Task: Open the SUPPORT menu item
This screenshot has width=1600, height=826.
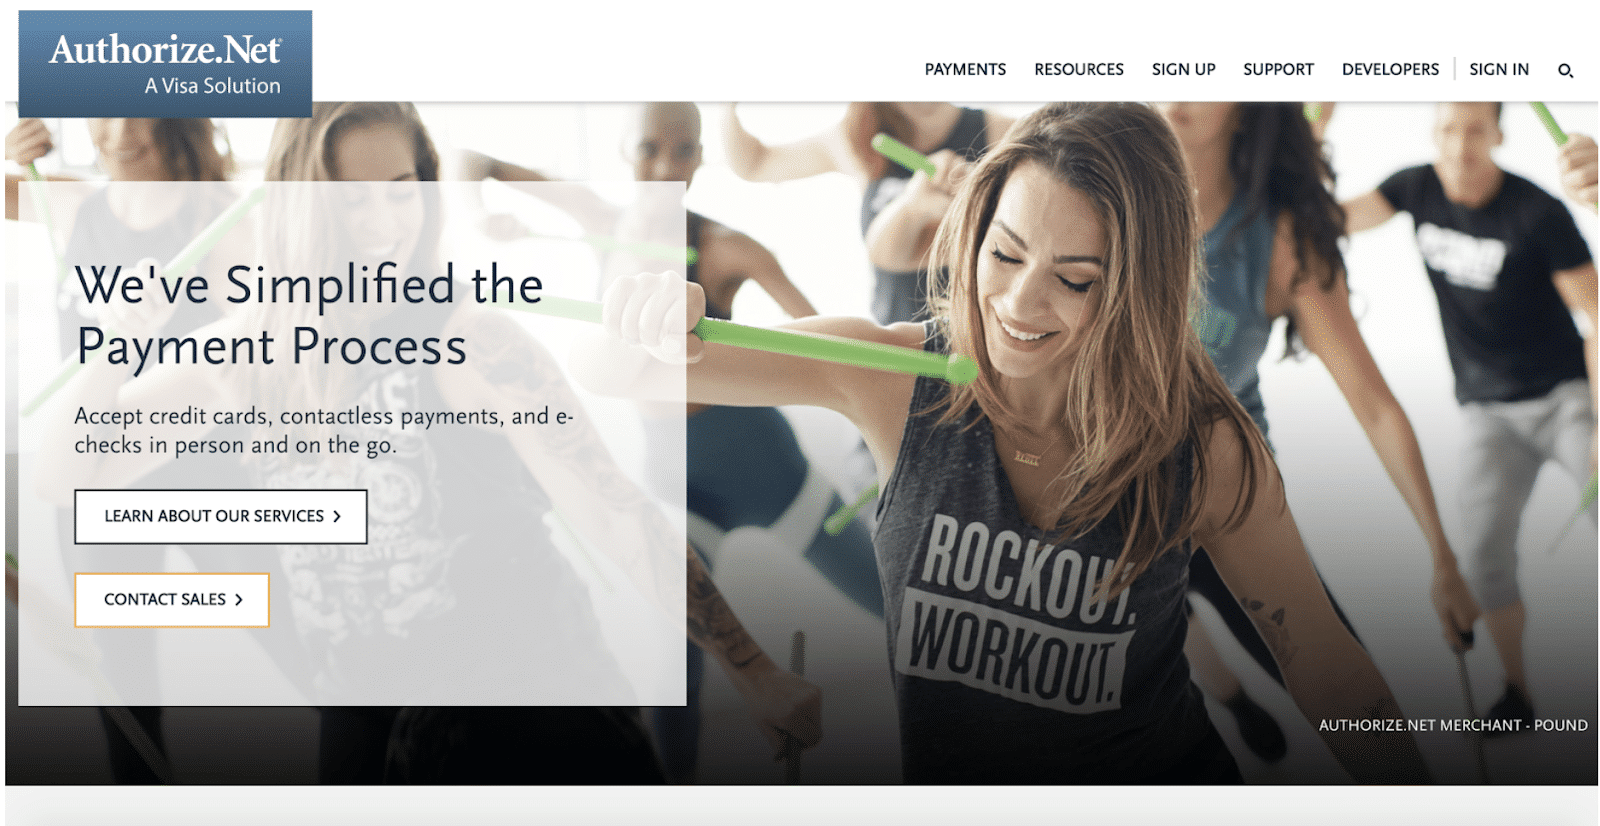Action: point(1278,69)
